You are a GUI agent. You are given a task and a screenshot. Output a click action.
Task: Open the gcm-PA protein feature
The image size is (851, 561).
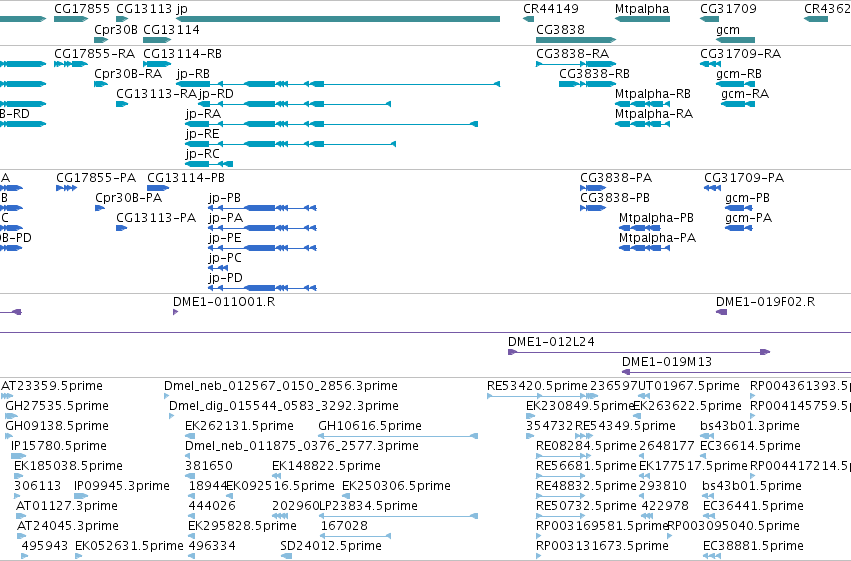click(739, 228)
